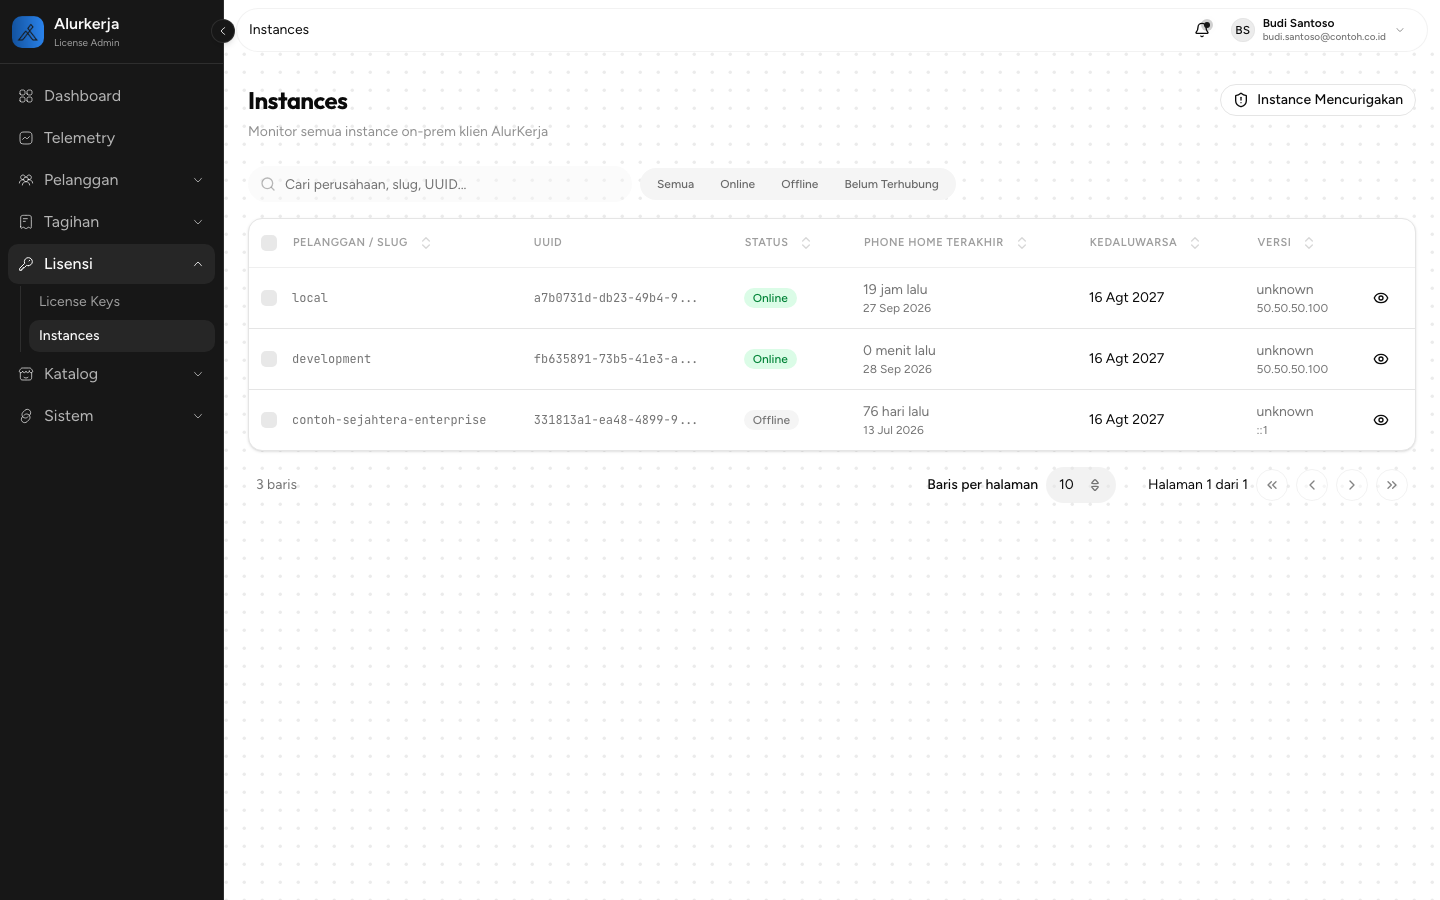Viewport: 1440px width, 900px height.
Task: Sort by Phone Home Terakhir column
Action: (945, 243)
